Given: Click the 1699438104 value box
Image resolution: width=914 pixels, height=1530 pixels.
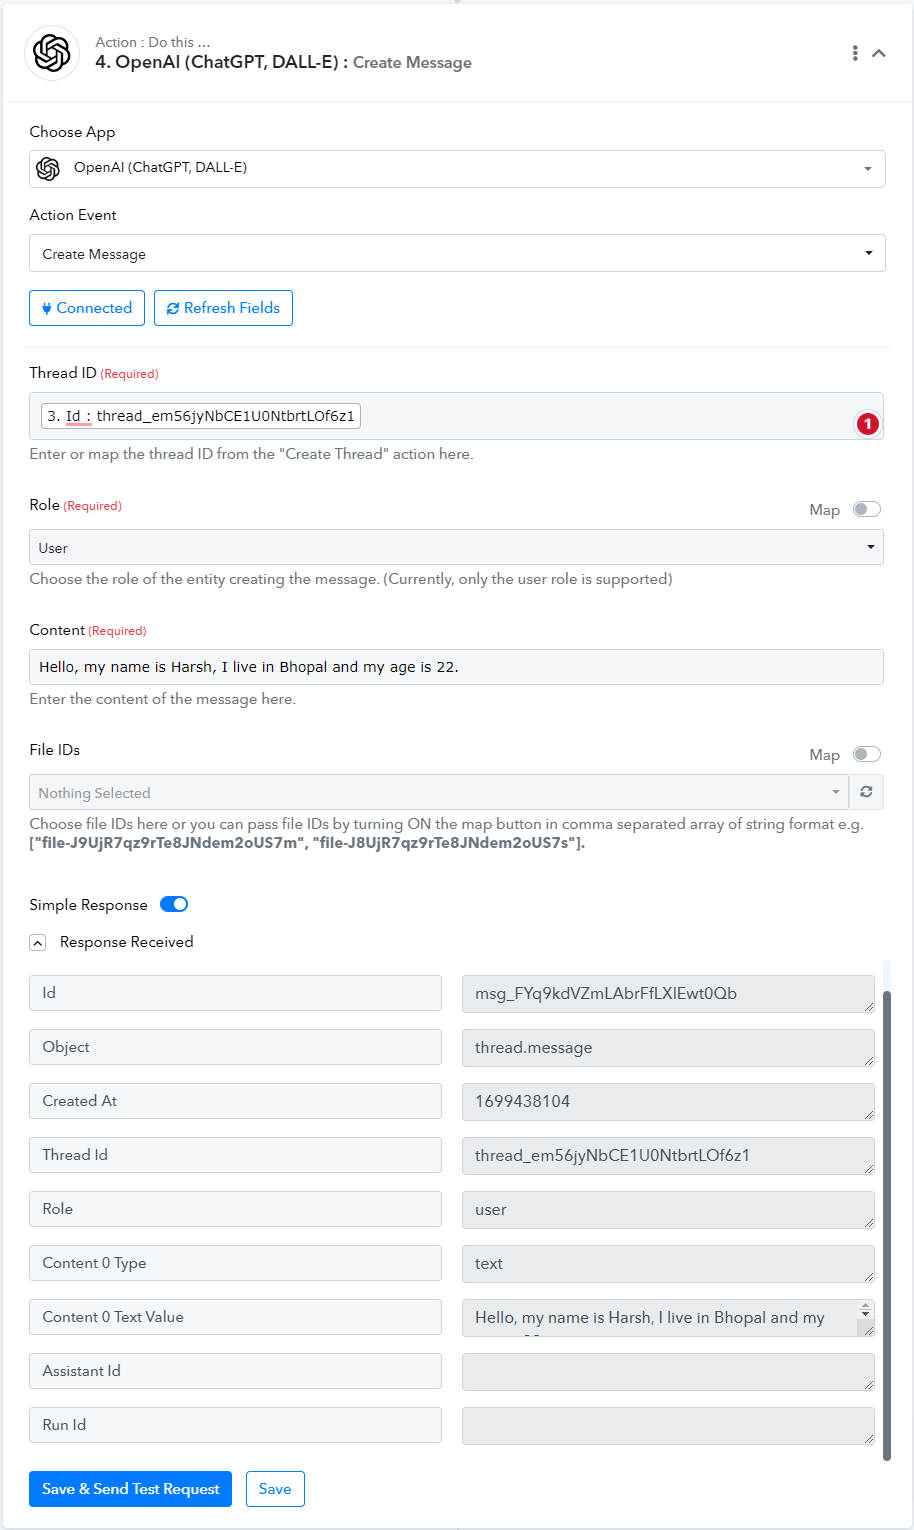Looking at the screenshot, I should click(x=668, y=1101).
